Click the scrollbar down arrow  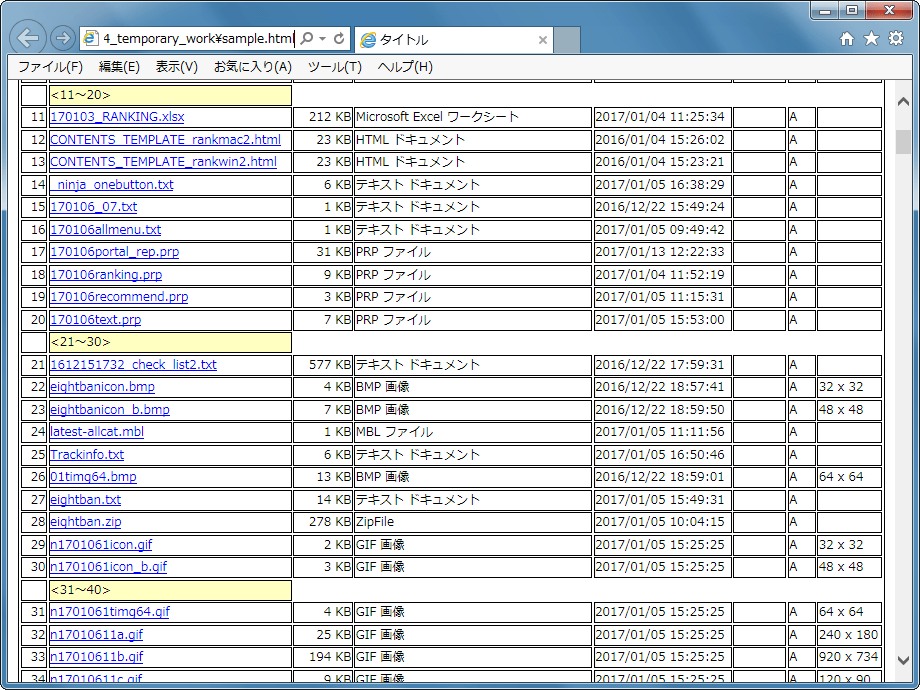coord(904,661)
